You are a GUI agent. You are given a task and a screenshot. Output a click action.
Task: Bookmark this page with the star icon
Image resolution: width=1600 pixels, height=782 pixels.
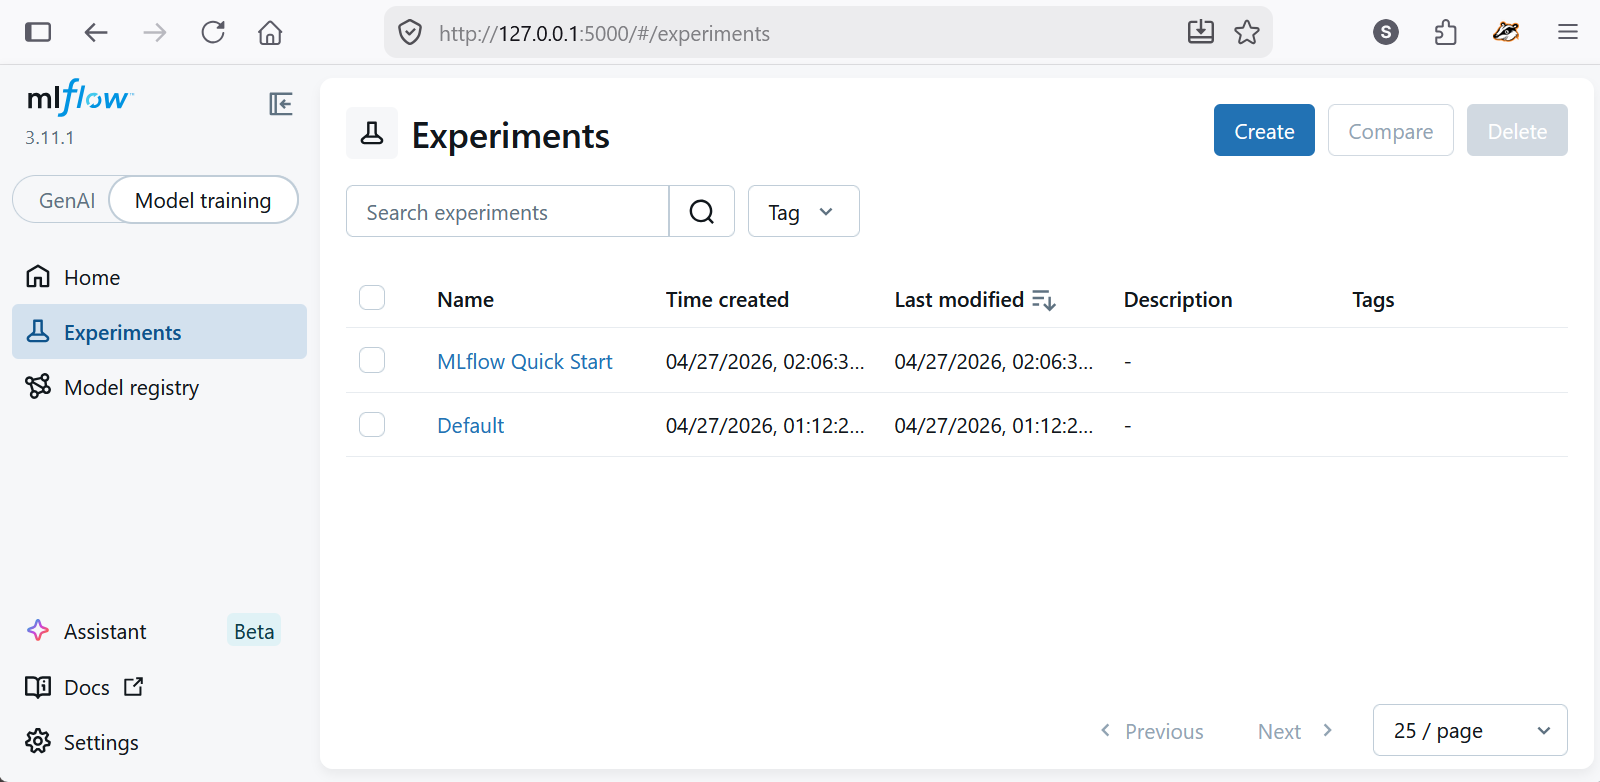coord(1247,32)
